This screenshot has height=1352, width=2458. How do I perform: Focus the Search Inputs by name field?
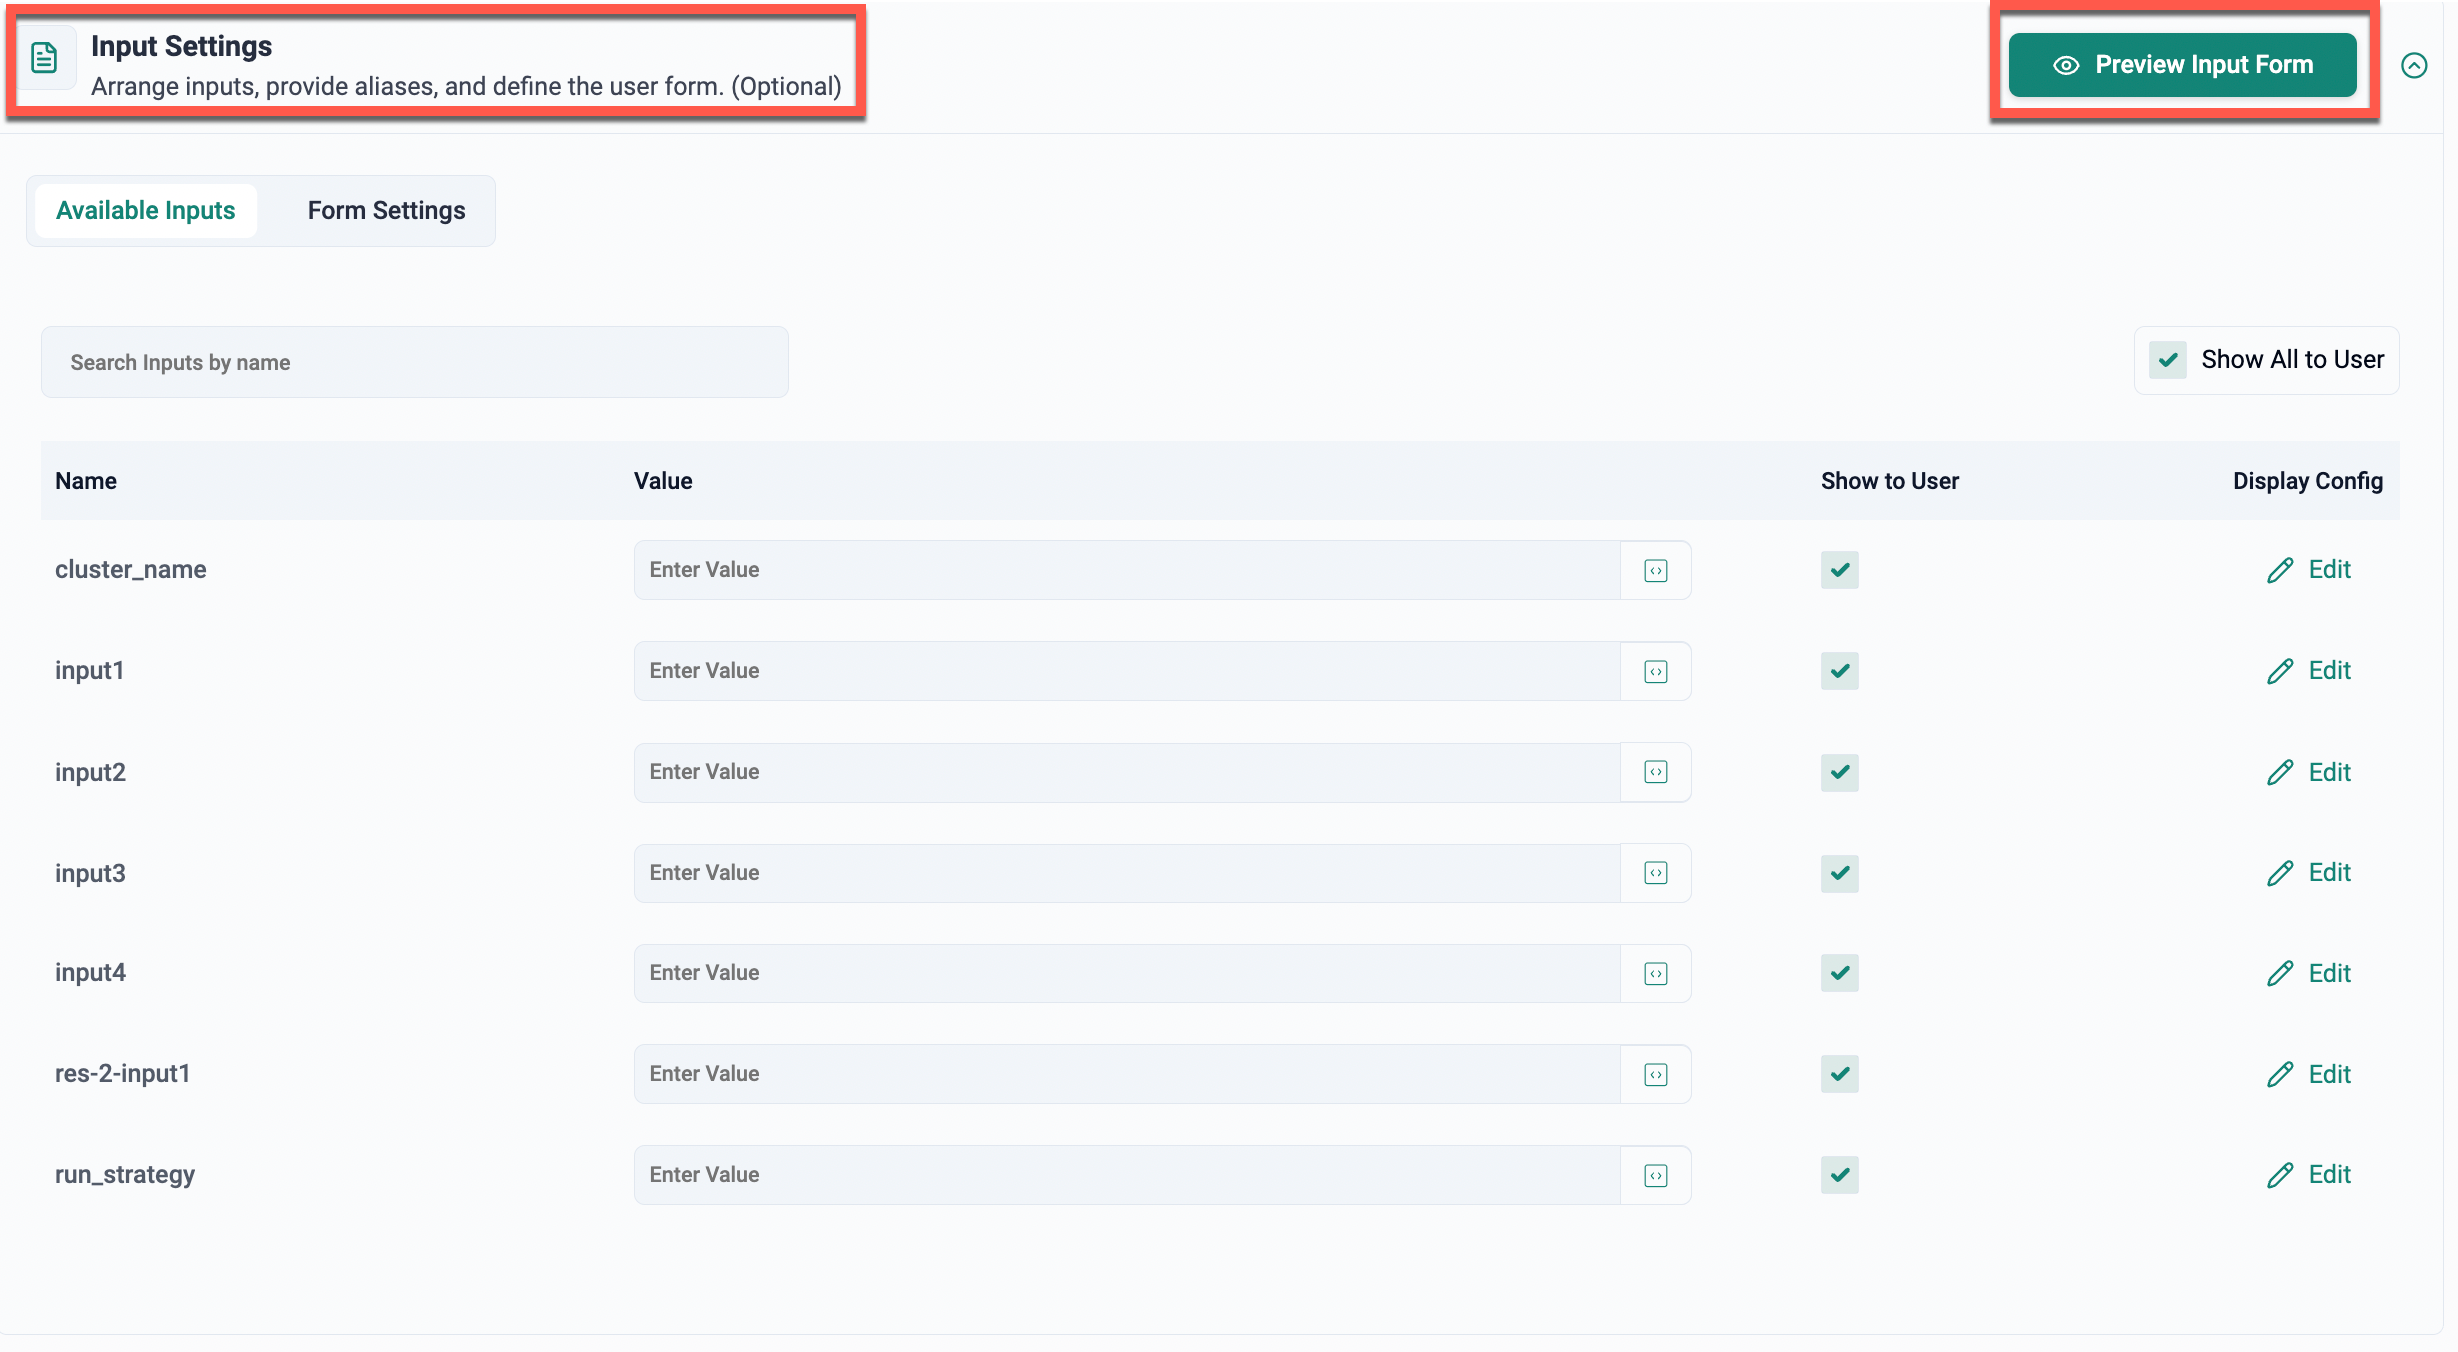click(x=414, y=362)
